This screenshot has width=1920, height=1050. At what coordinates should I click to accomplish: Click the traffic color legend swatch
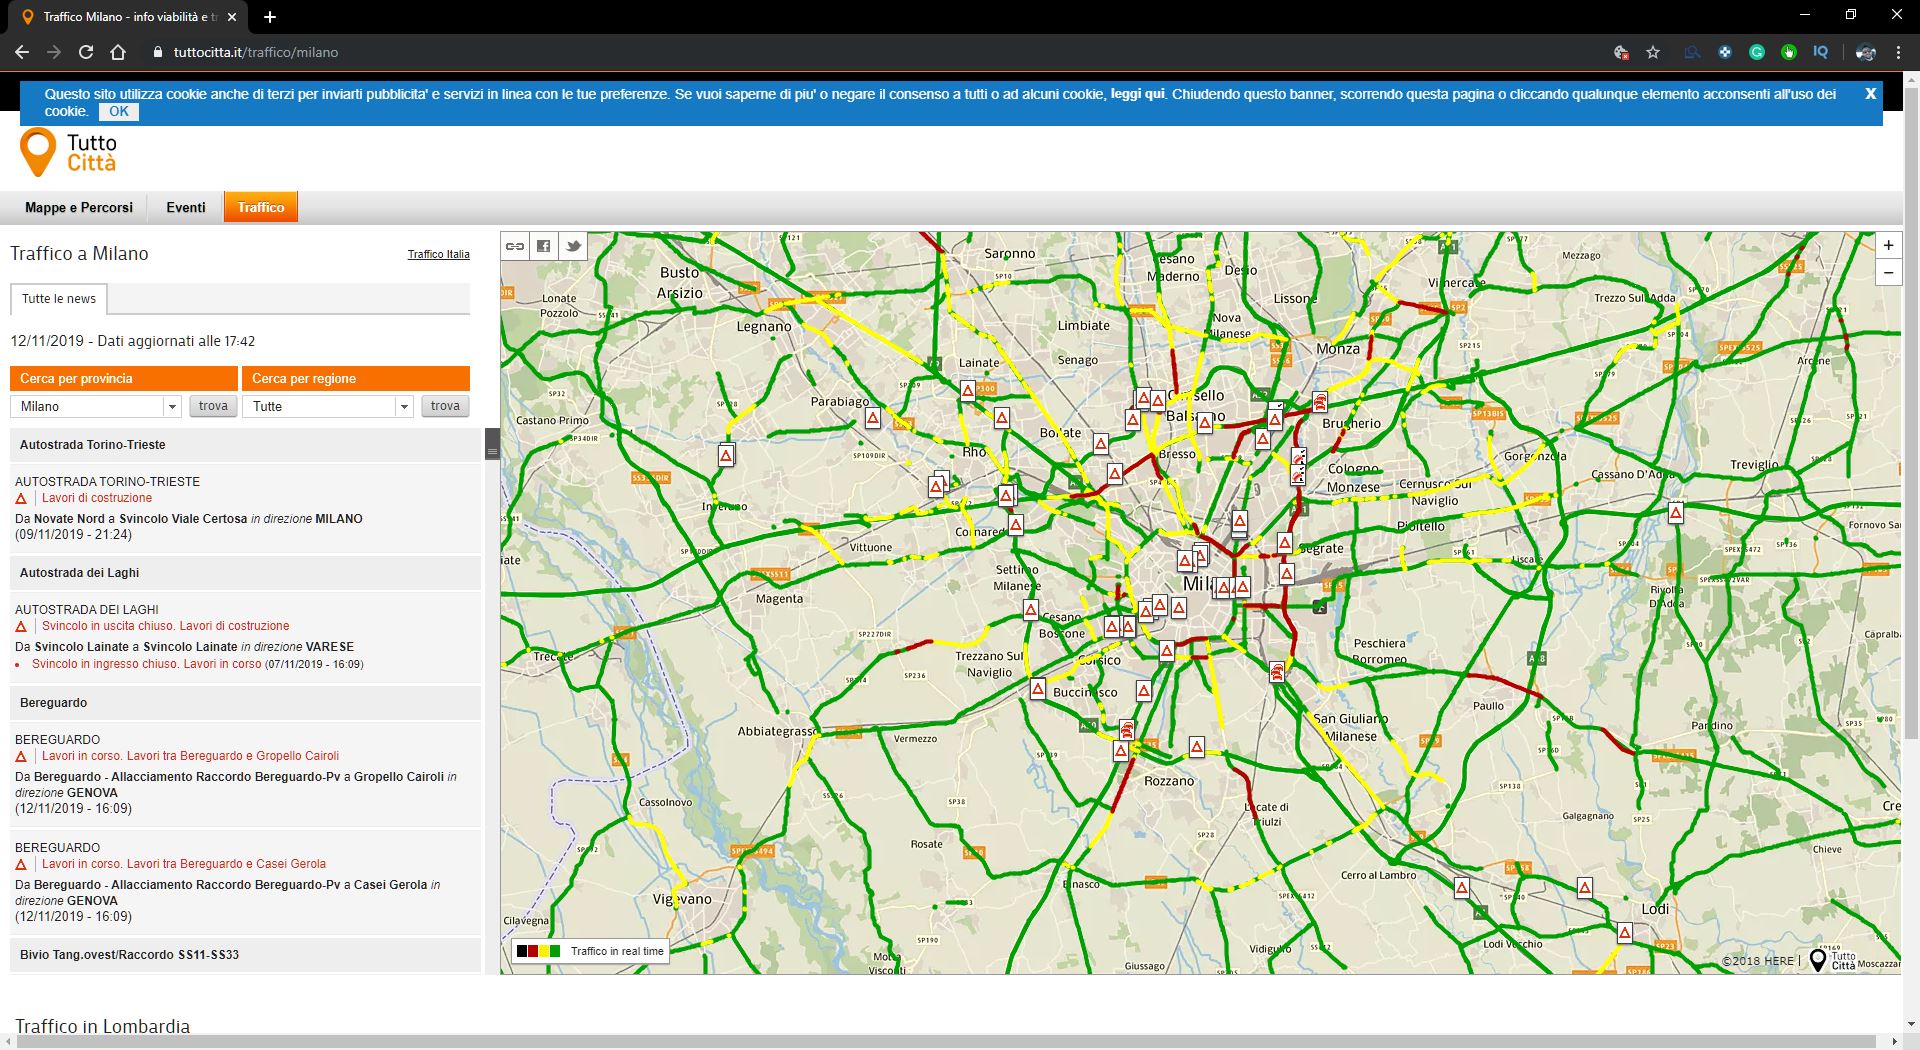[x=538, y=951]
